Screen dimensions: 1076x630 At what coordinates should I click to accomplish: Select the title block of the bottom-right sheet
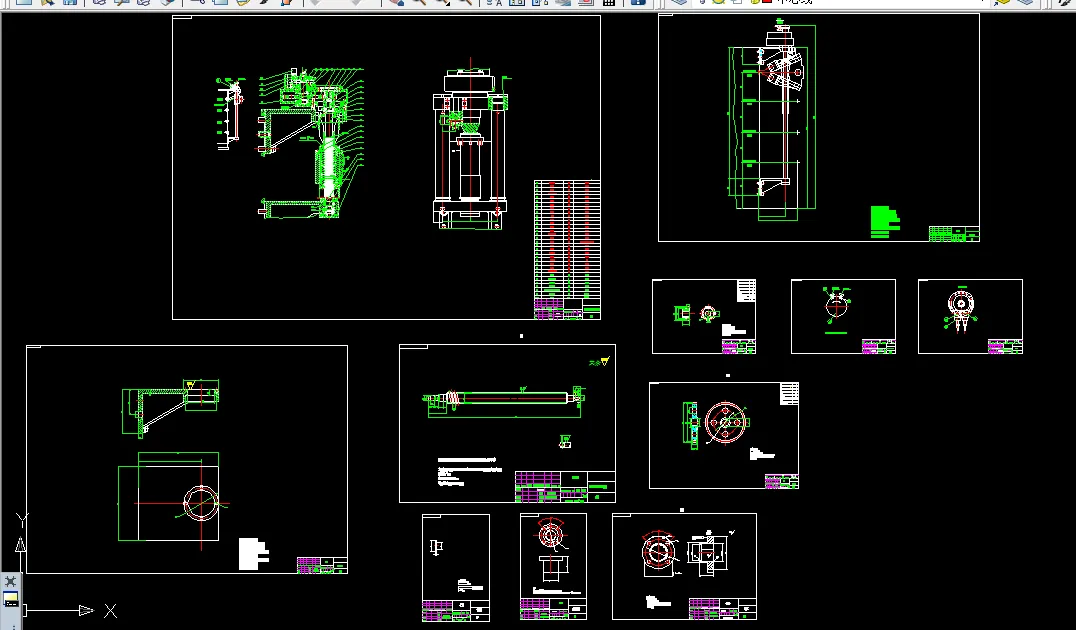pyautogui.click(x=723, y=609)
